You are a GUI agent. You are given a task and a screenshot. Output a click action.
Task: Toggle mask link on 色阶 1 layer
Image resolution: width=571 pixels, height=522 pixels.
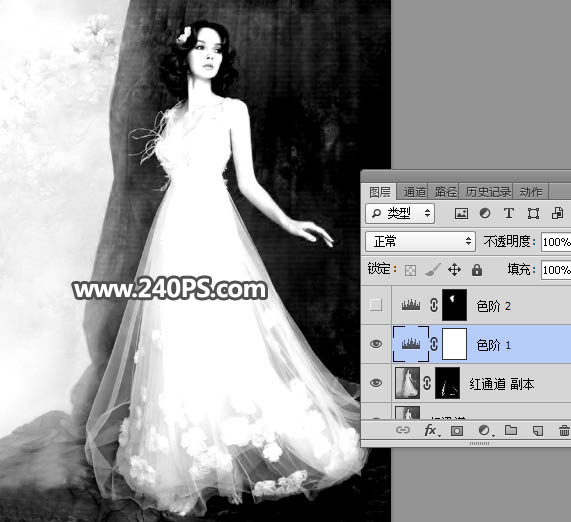(433, 344)
